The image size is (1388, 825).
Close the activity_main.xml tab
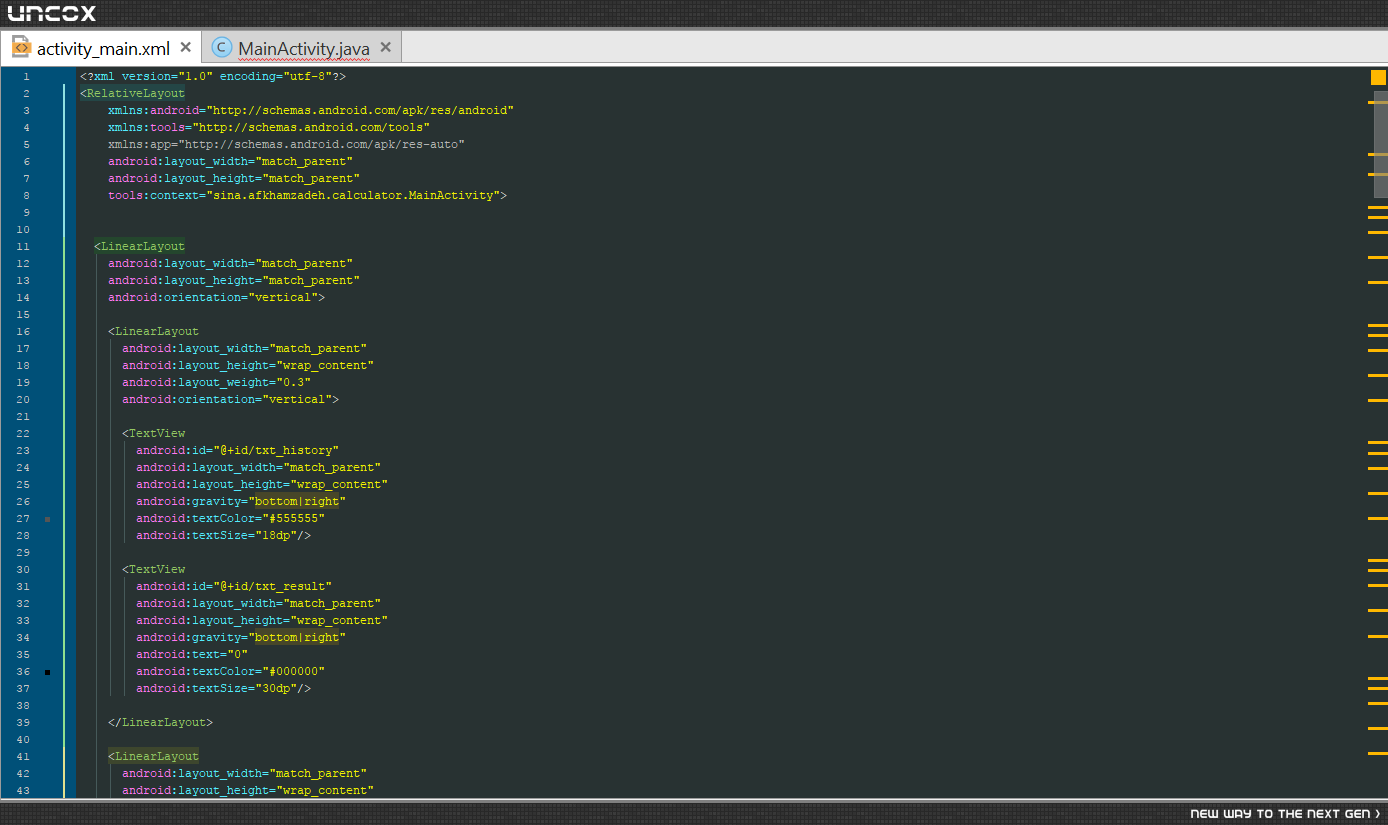[185, 47]
